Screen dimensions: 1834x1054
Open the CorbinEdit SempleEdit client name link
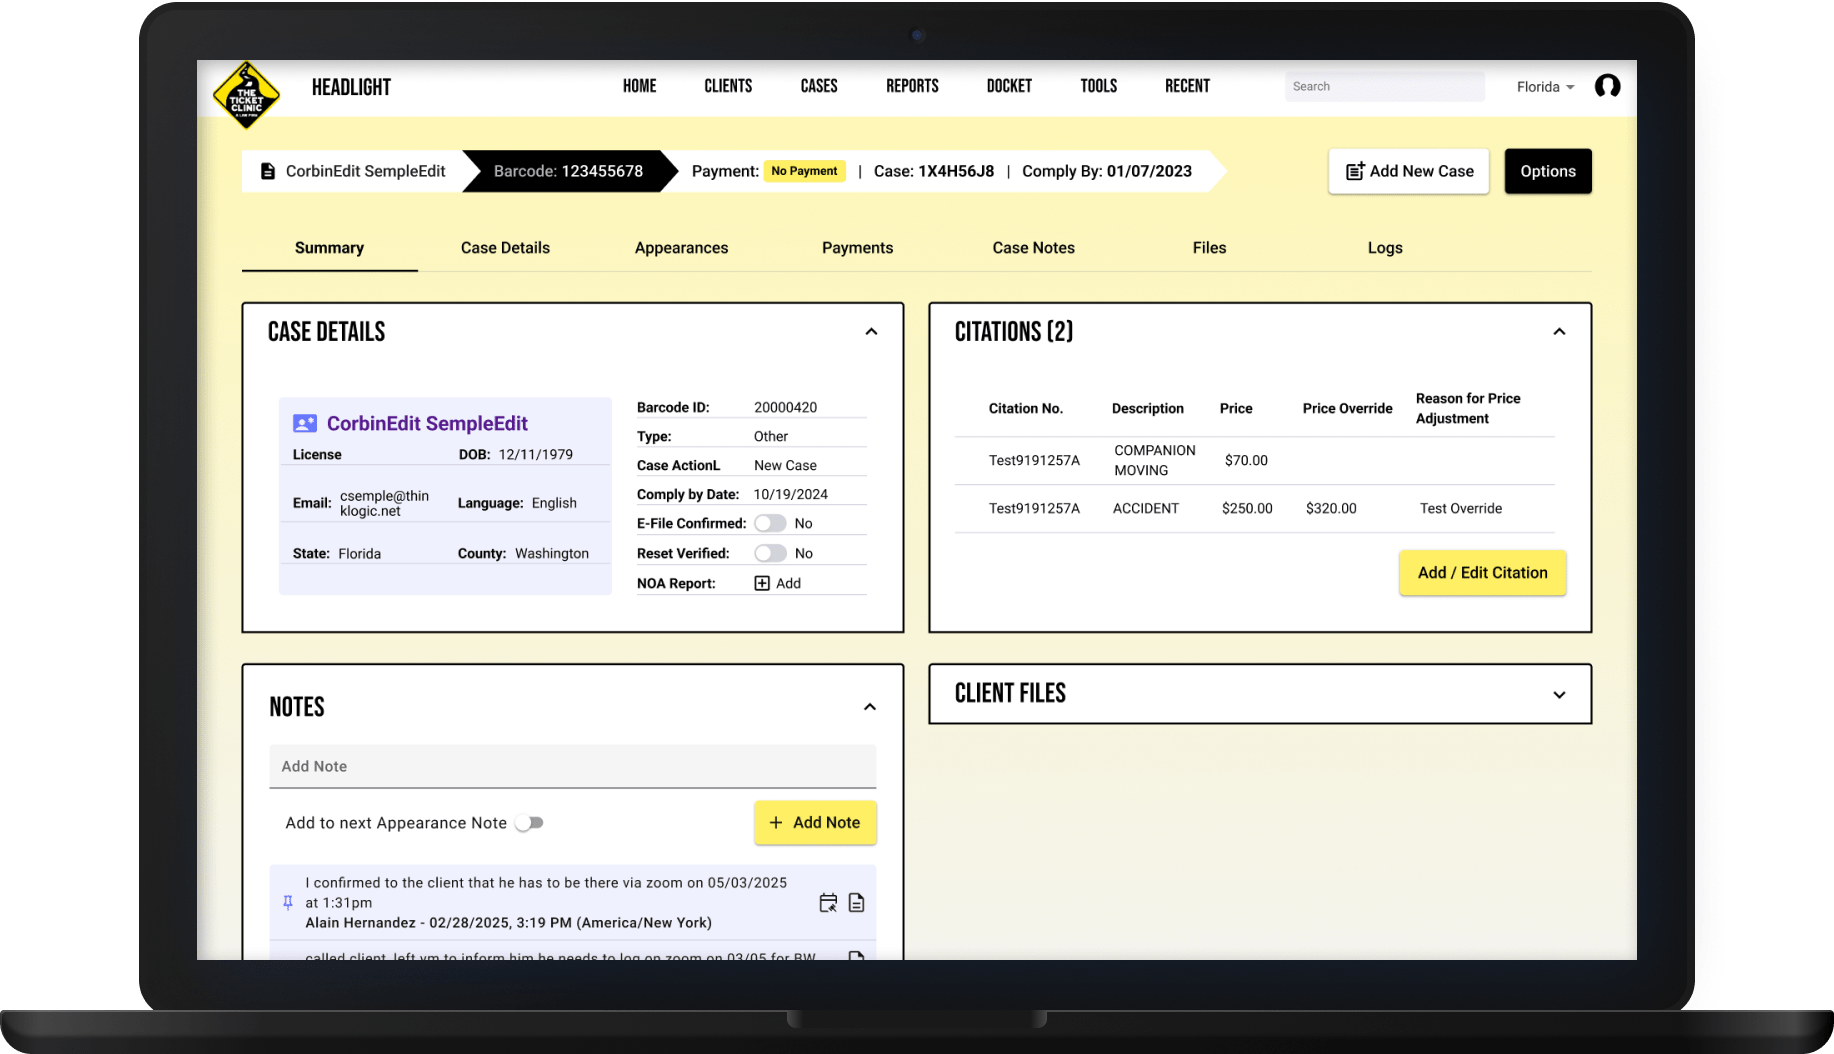click(x=427, y=424)
